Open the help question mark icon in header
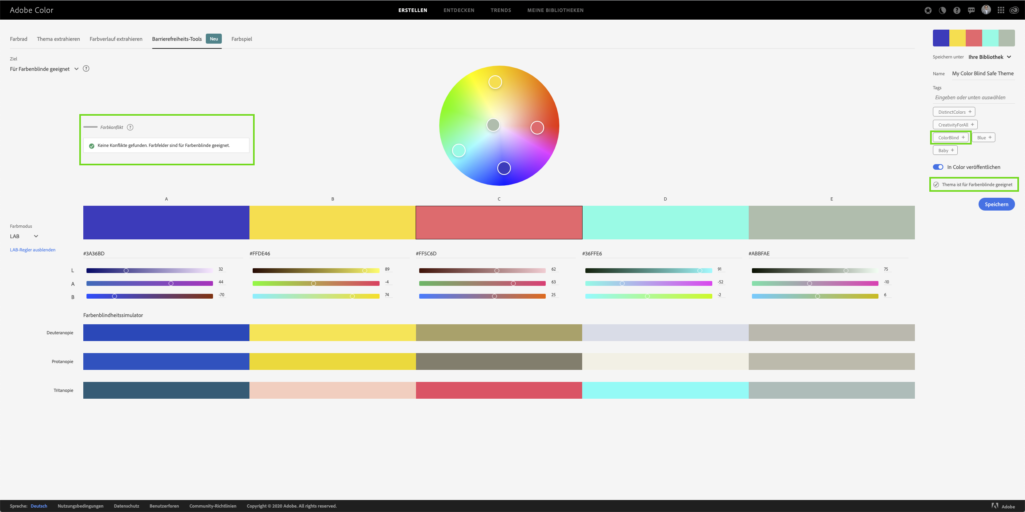The image size is (1025, 512). click(957, 10)
